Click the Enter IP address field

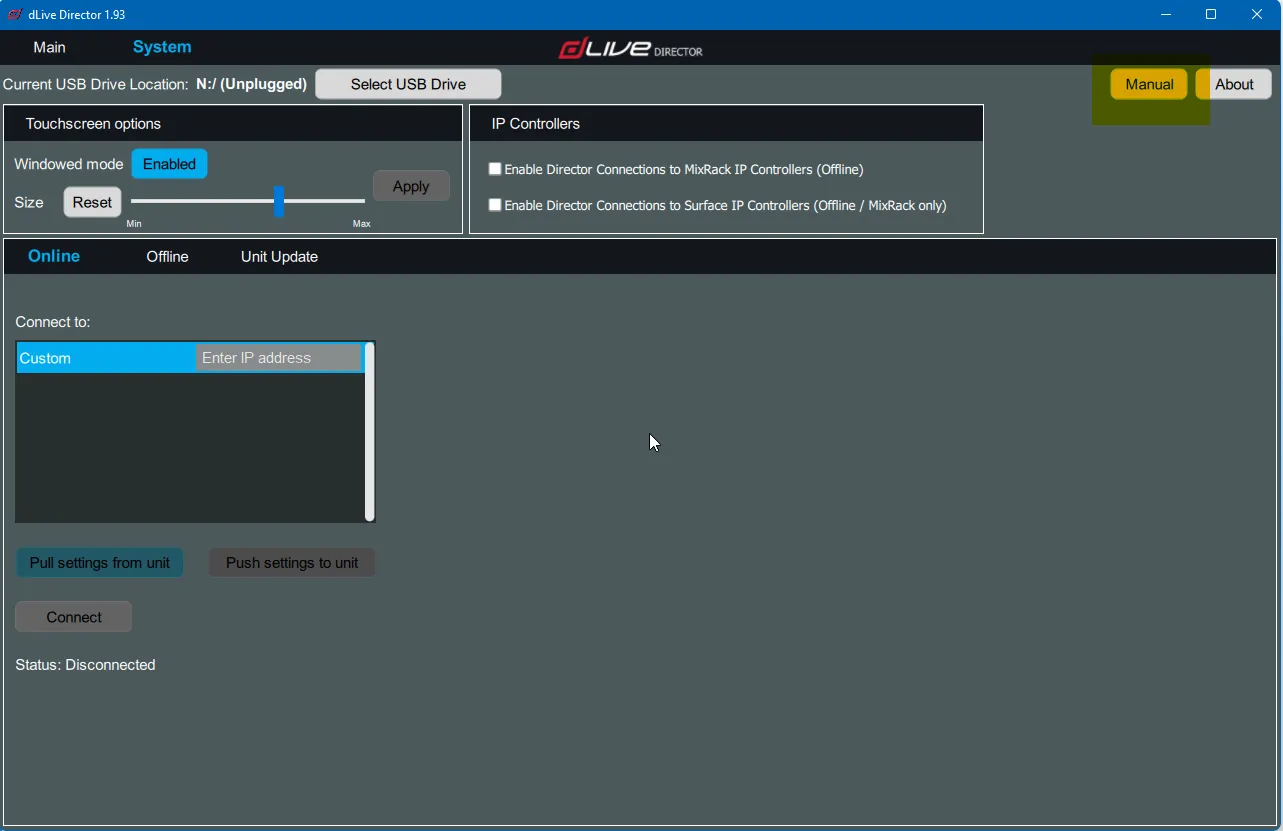tap(278, 358)
